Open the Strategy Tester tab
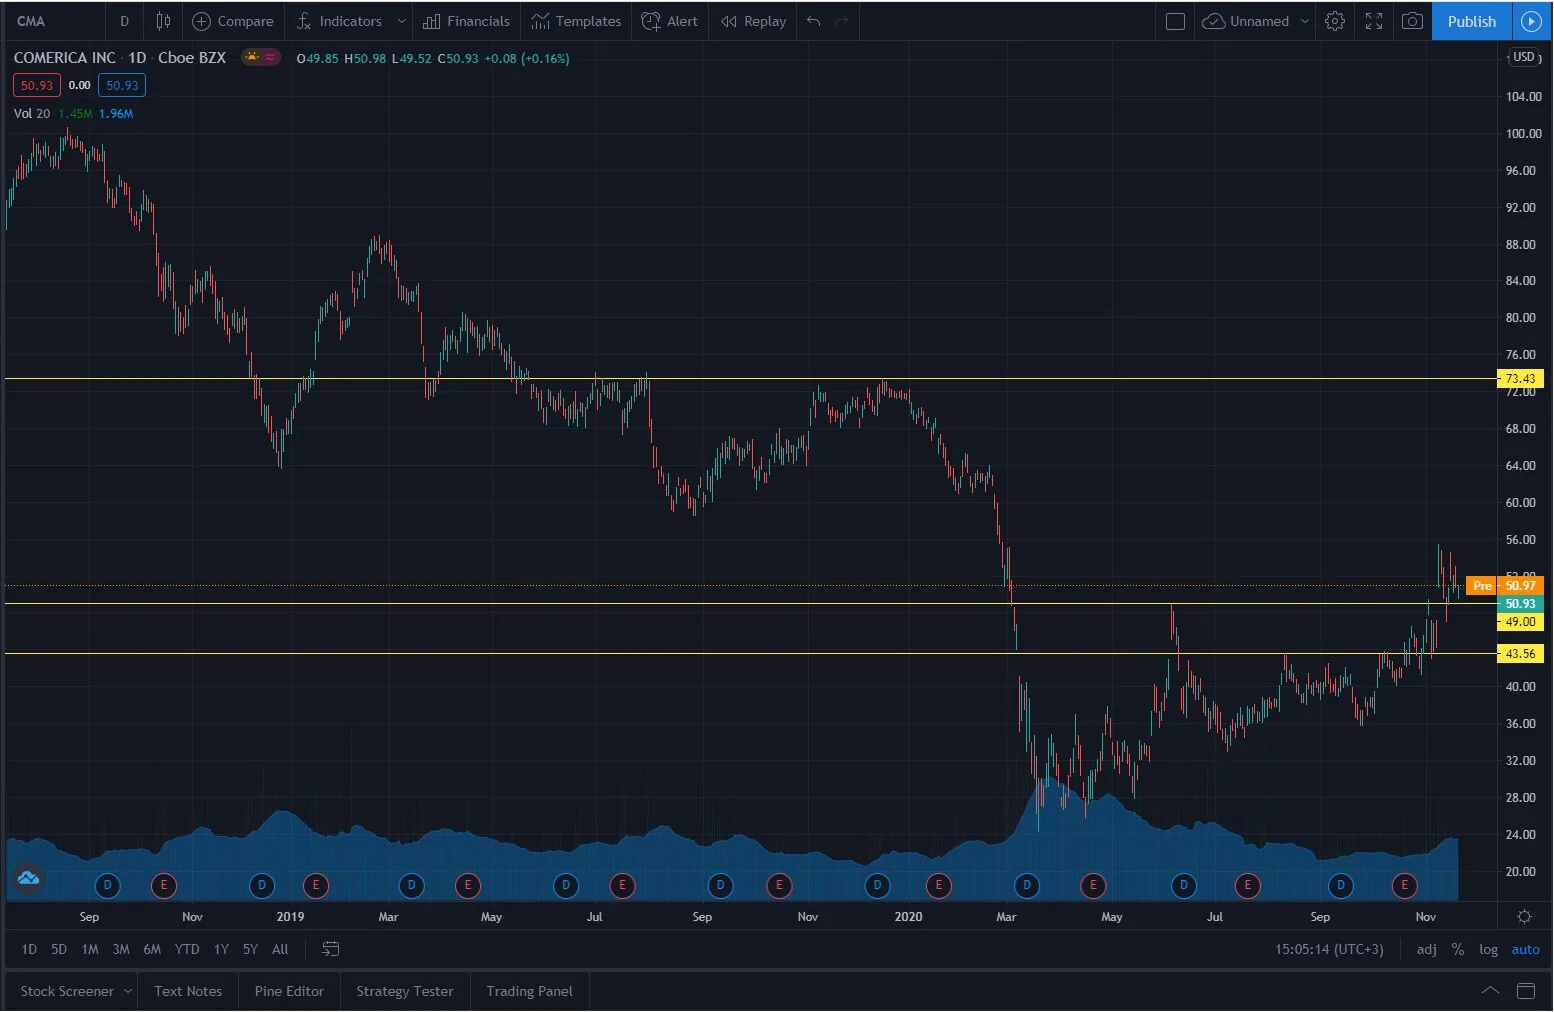 [405, 991]
